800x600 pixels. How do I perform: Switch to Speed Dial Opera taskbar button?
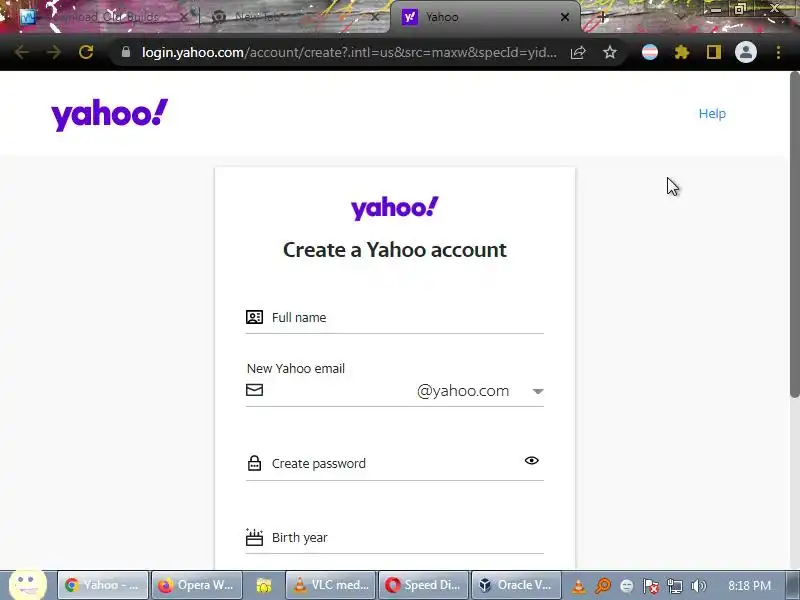tap(424, 585)
